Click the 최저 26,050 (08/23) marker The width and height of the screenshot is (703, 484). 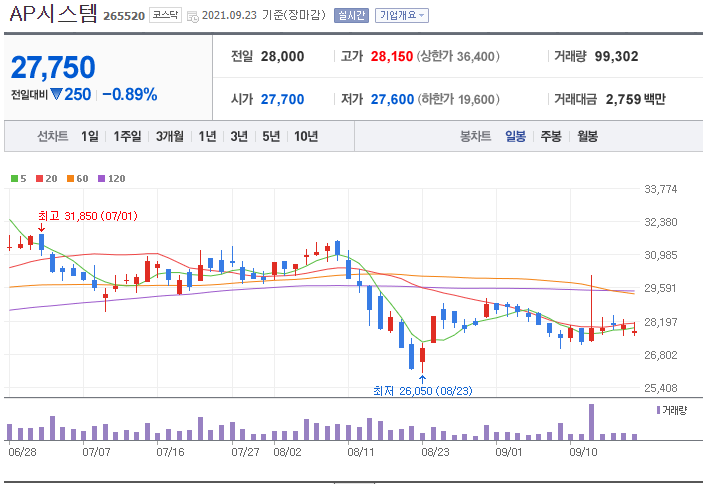tap(423, 391)
